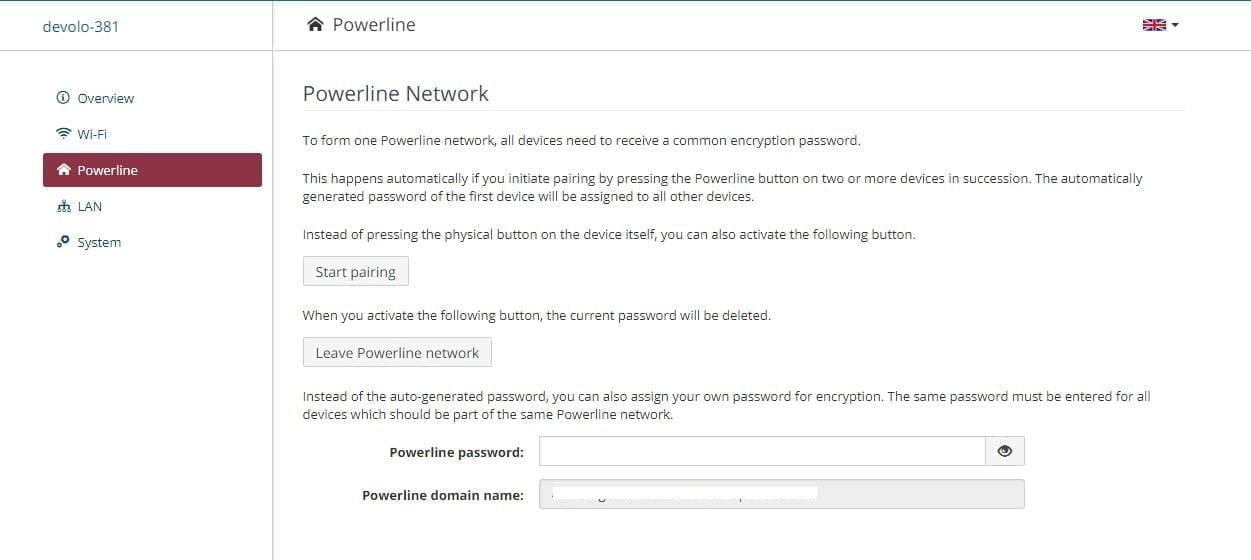Viewport: 1251px width, 560px height.
Task: Click the Powerline title in top header
Action: tap(374, 25)
